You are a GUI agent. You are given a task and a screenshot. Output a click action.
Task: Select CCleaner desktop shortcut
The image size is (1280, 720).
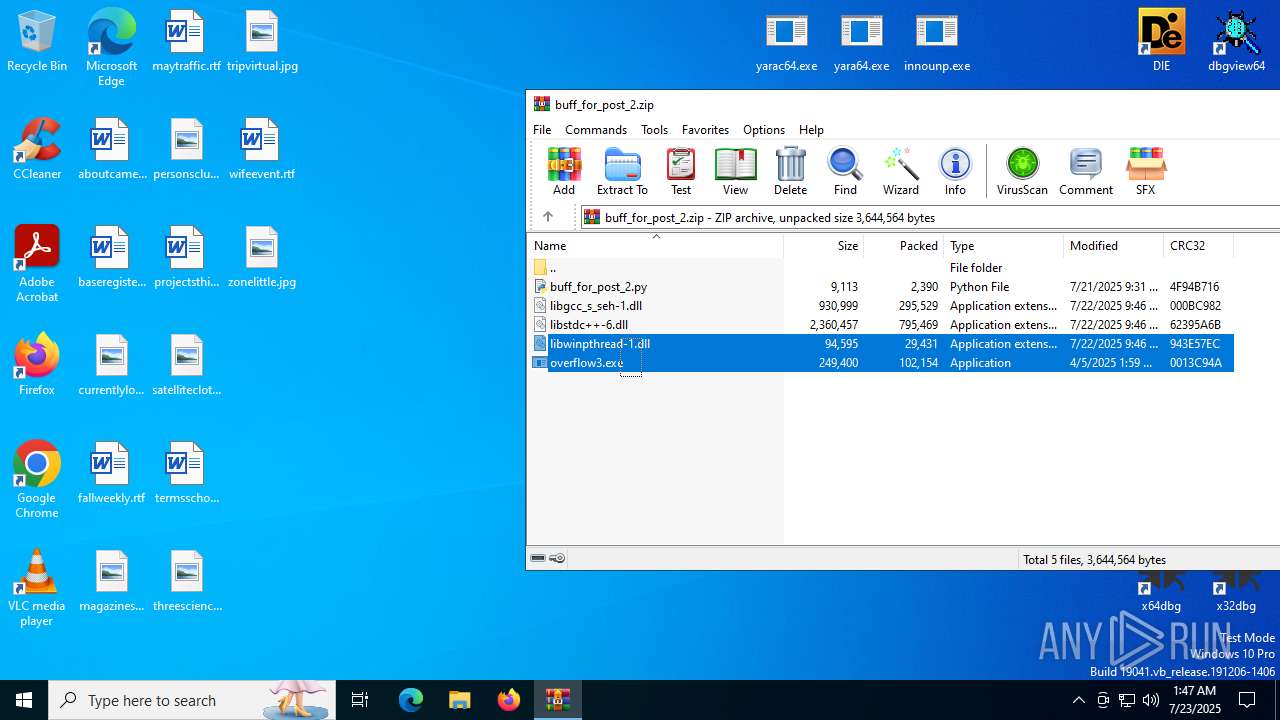pyautogui.click(x=37, y=149)
